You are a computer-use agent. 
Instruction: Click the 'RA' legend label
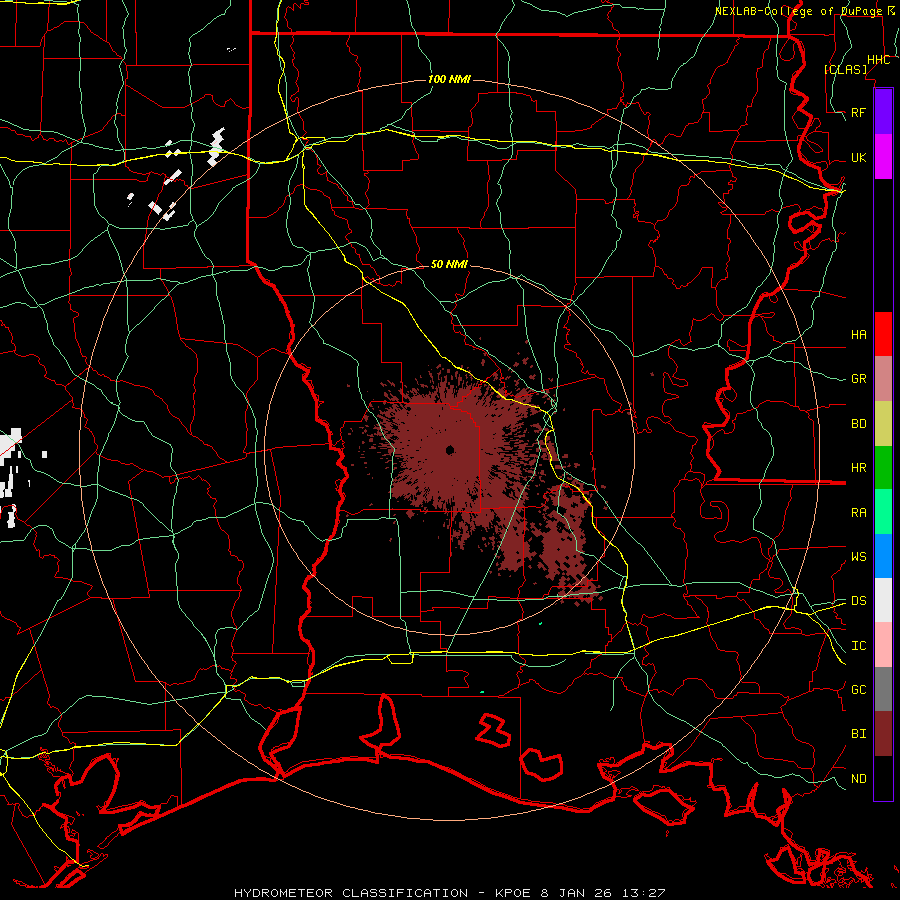pyautogui.click(x=859, y=513)
